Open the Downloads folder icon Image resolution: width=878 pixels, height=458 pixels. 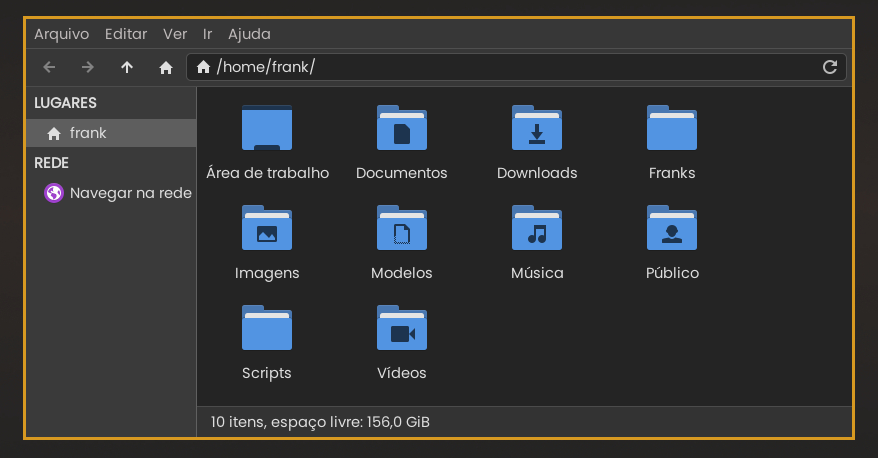coord(536,128)
